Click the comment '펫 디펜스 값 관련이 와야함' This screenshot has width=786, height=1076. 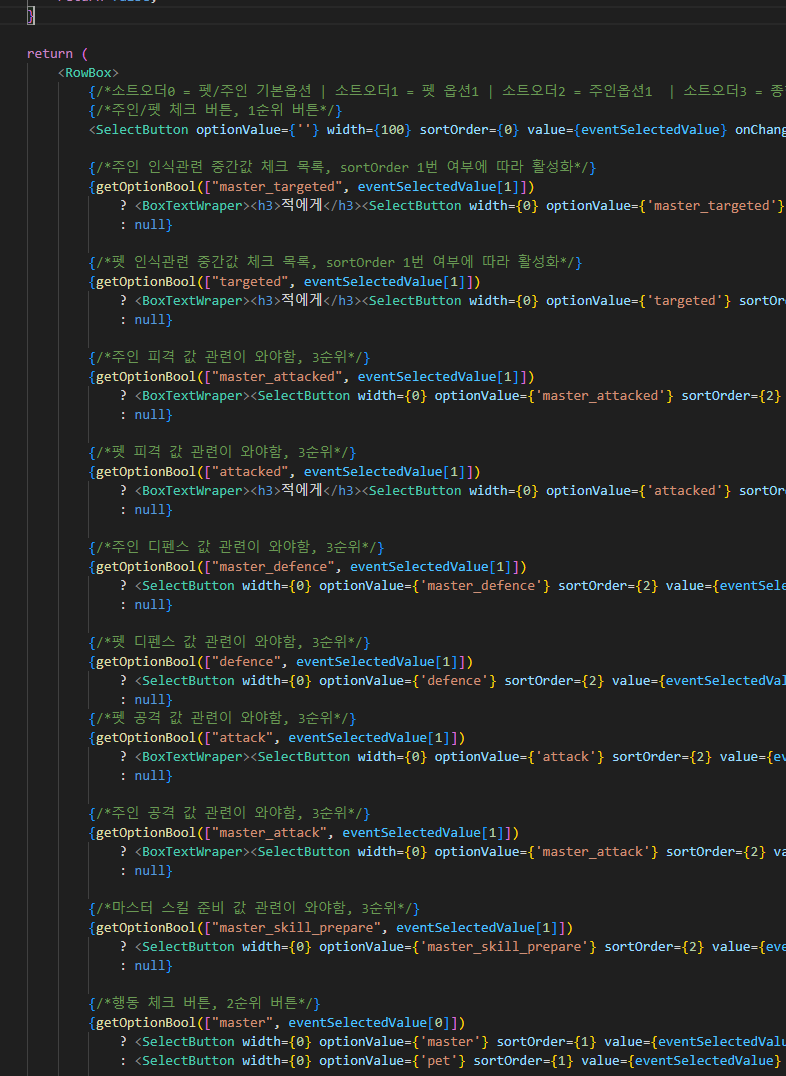[229, 642]
